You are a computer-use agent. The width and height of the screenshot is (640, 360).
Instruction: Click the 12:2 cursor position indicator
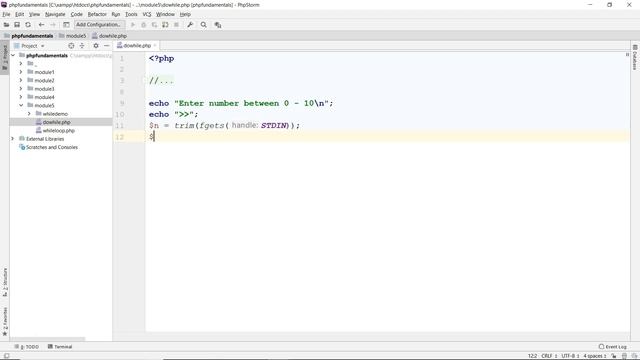(532, 356)
